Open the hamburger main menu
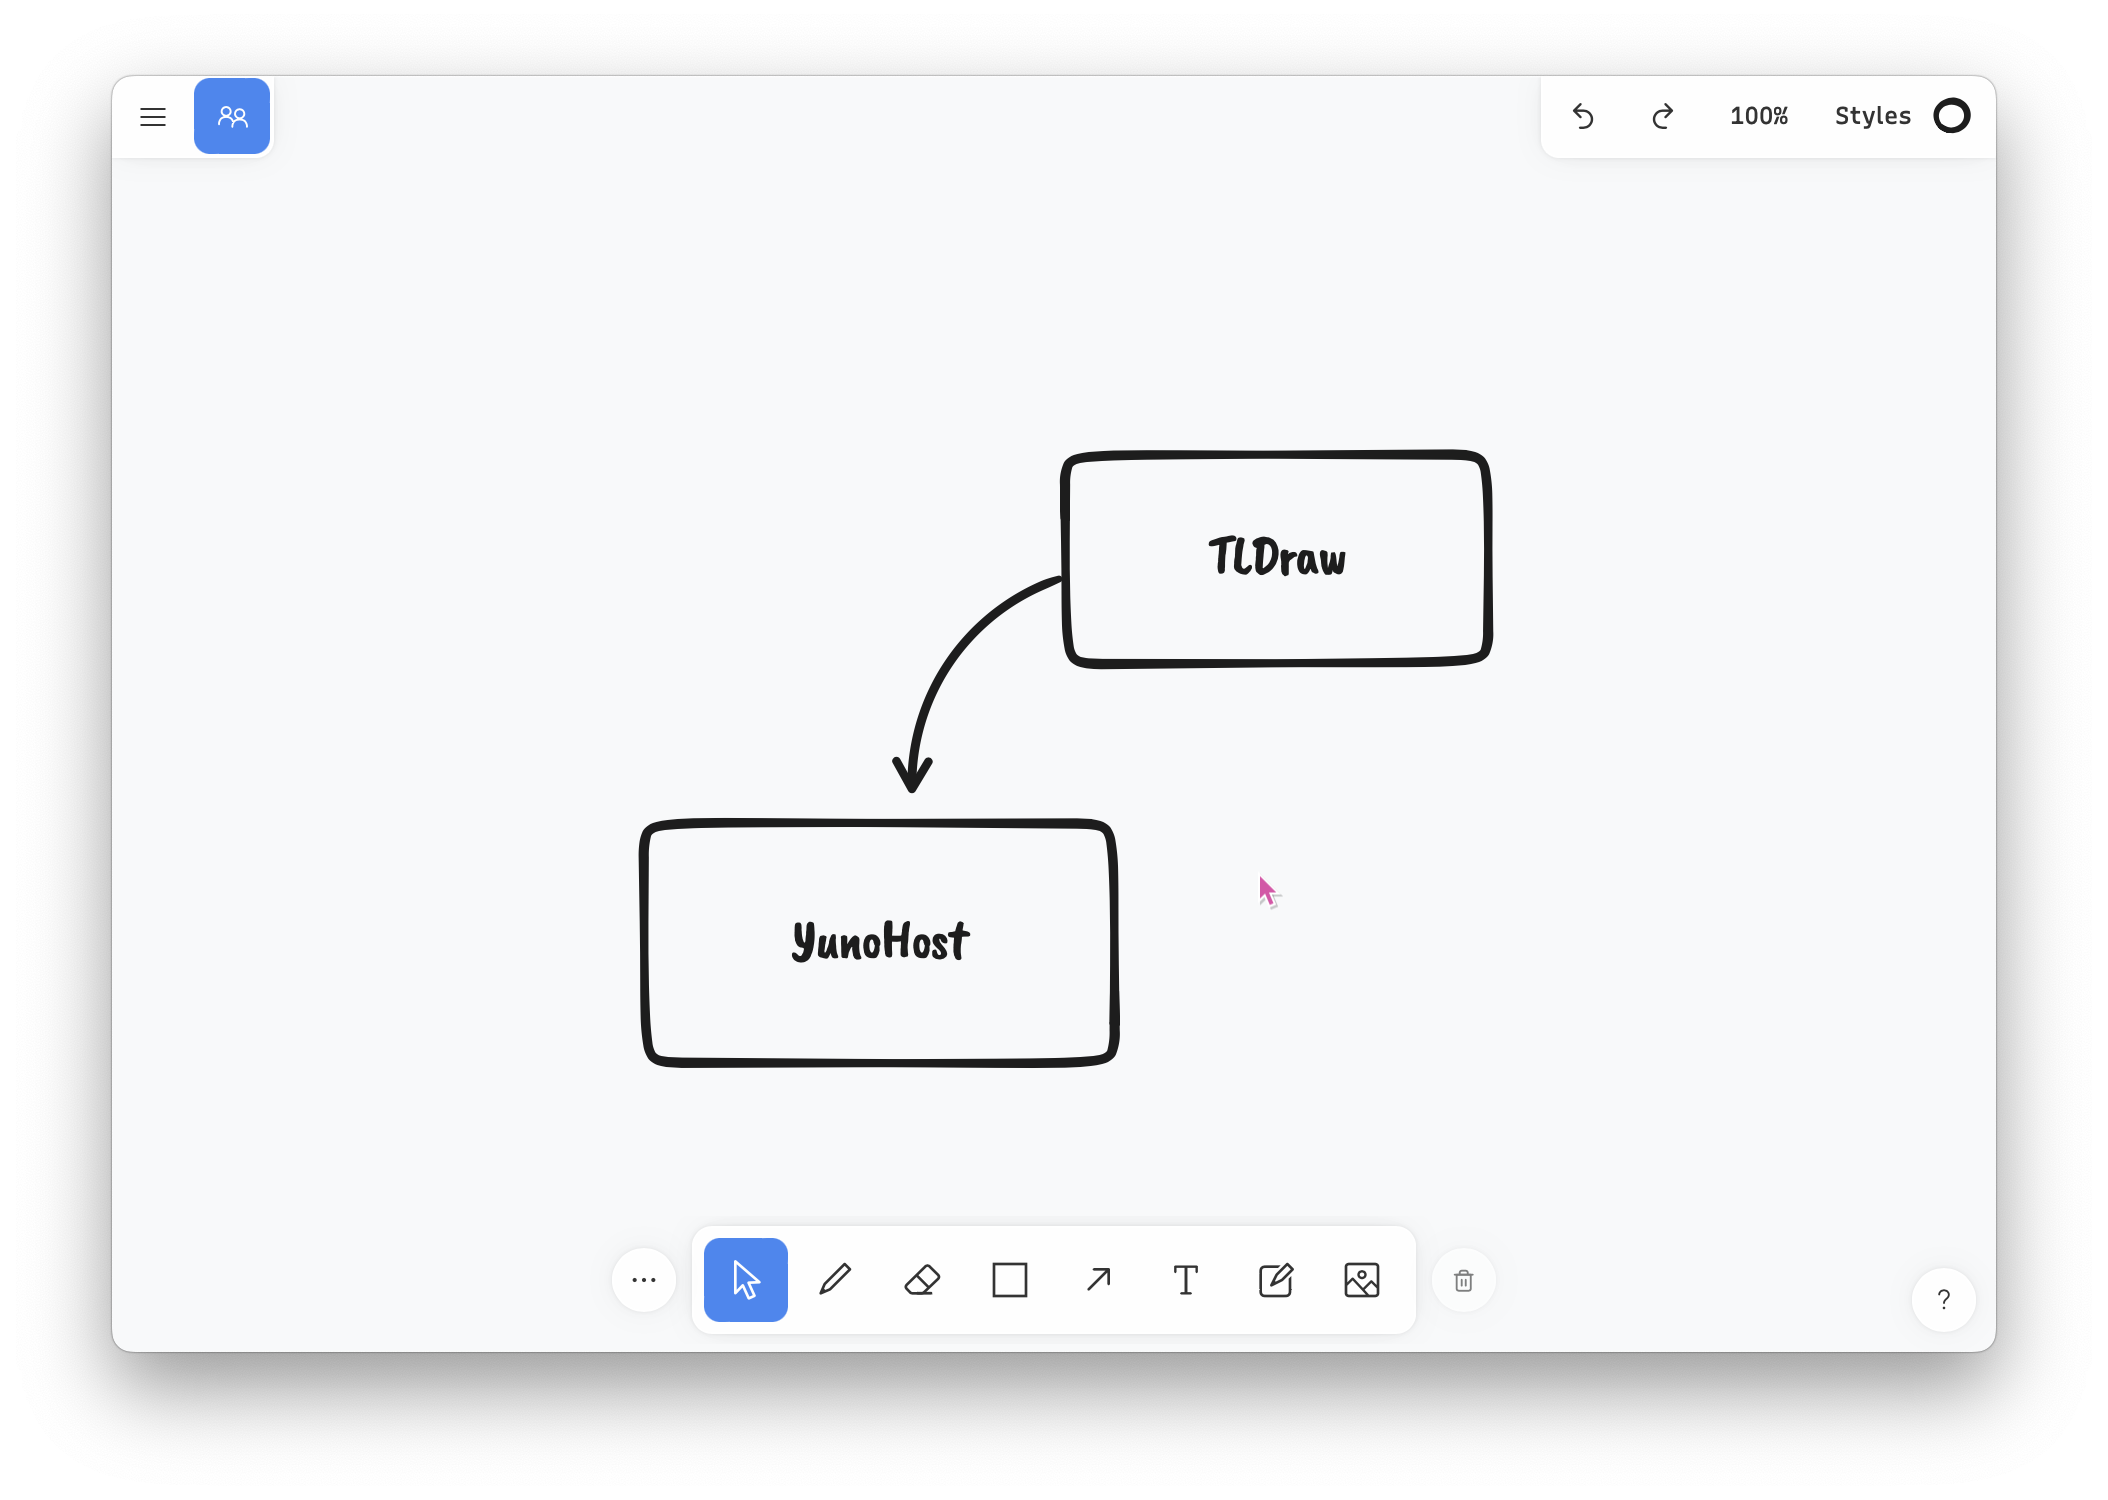This screenshot has height=1500, width=2108. point(153,117)
